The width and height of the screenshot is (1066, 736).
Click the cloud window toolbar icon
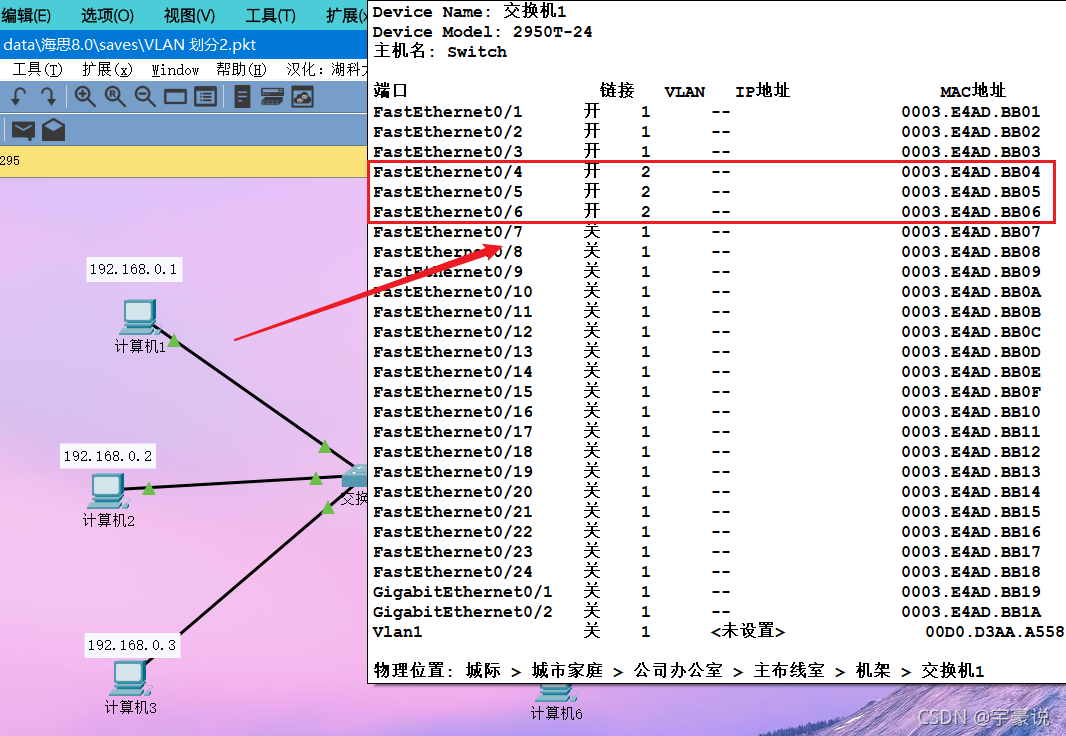(x=303, y=97)
